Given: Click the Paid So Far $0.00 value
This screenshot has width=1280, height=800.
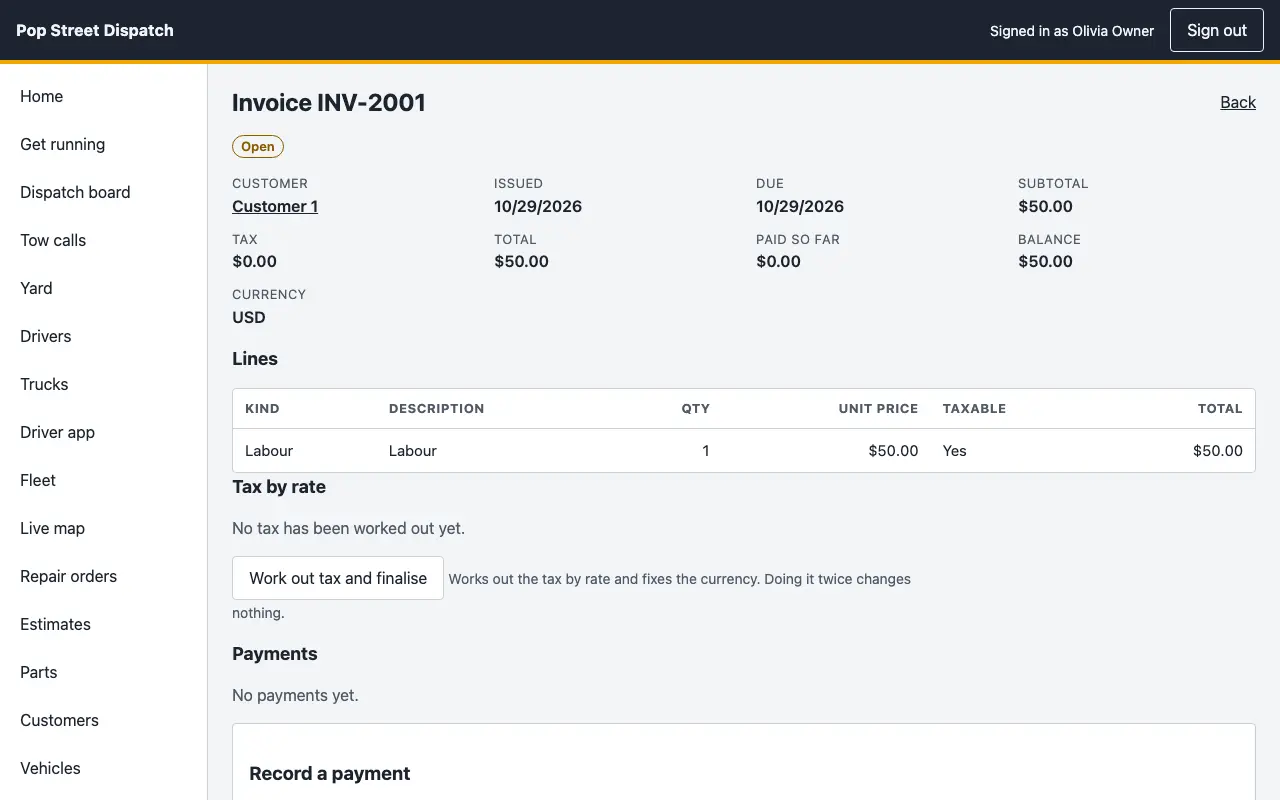Looking at the screenshot, I should [778, 262].
